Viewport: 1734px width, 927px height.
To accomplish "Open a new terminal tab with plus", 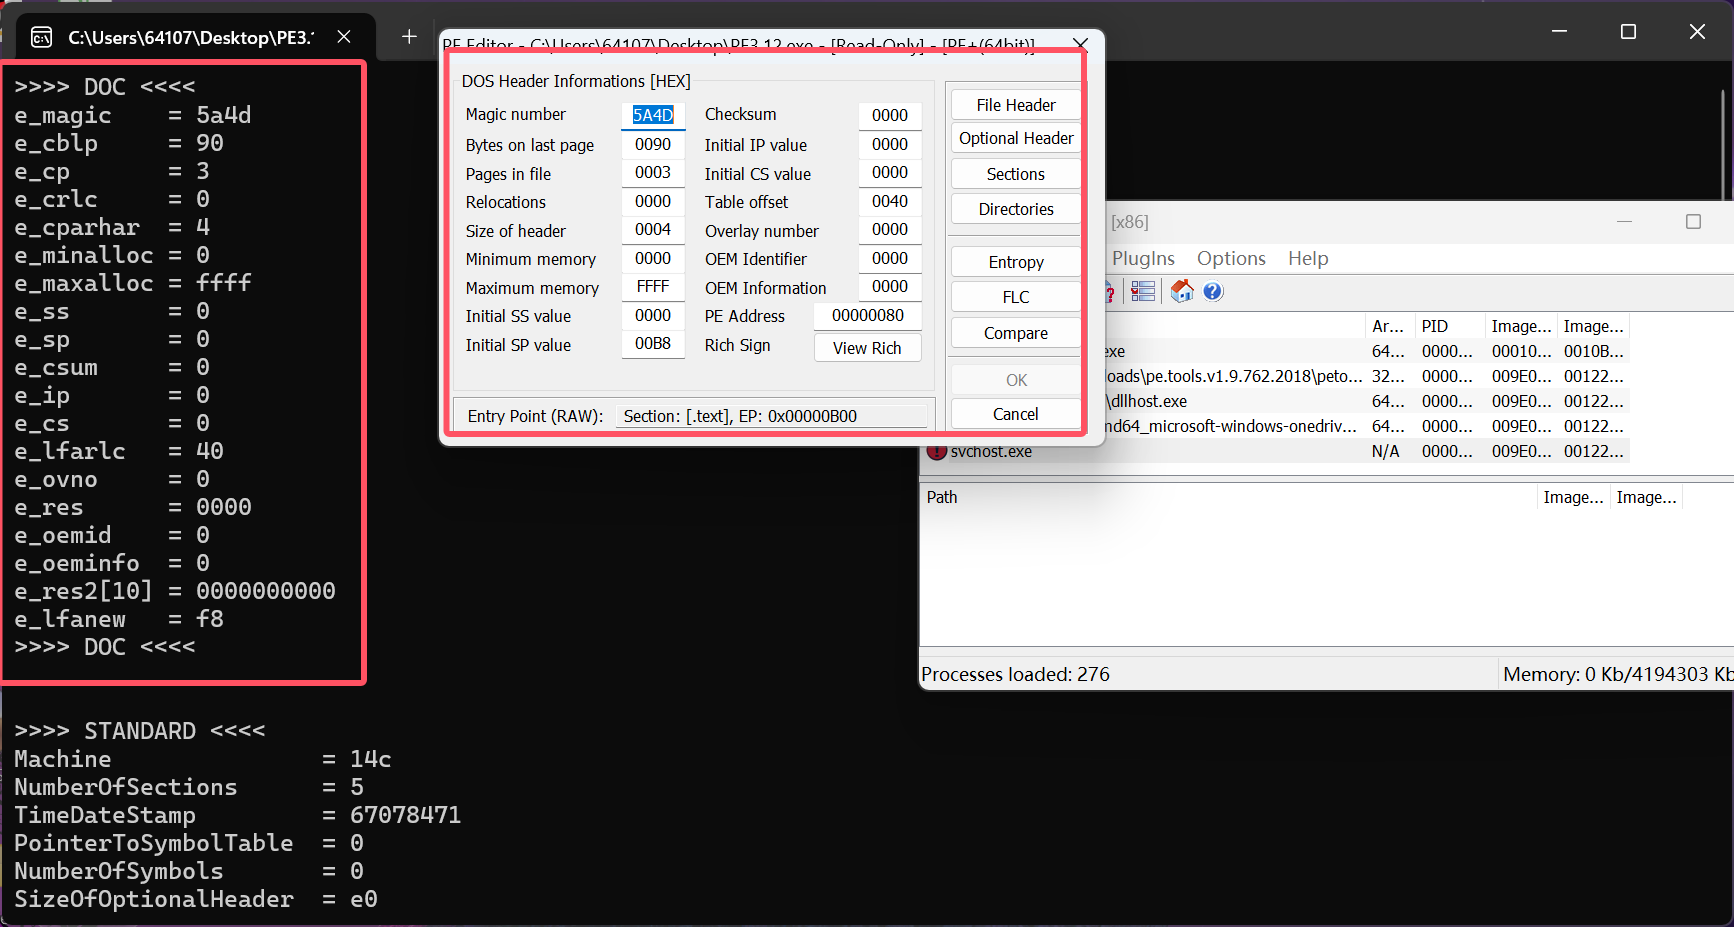I will click(409, 37).
